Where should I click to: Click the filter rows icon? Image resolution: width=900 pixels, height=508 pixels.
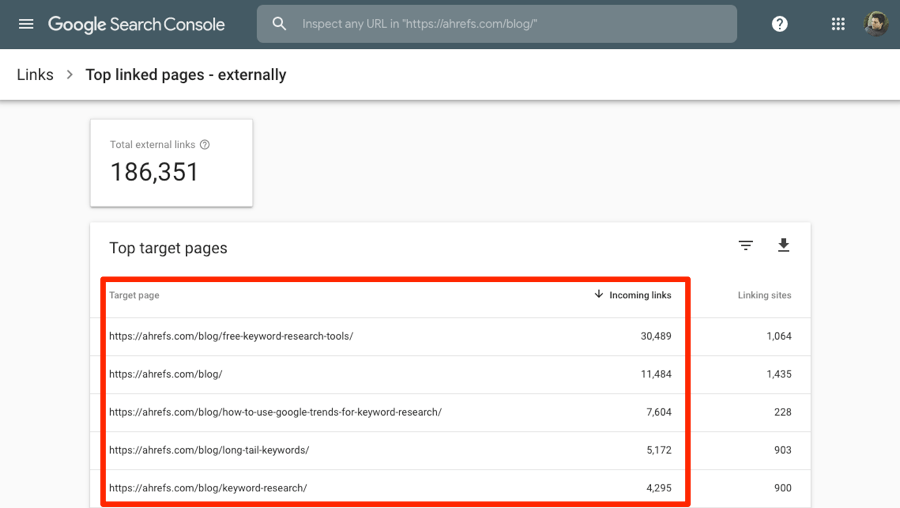pos(746,246)
